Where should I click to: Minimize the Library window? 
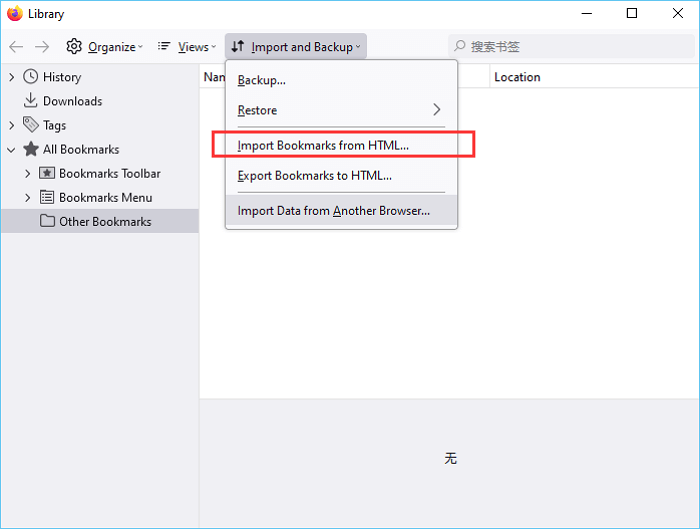(587, 13)
